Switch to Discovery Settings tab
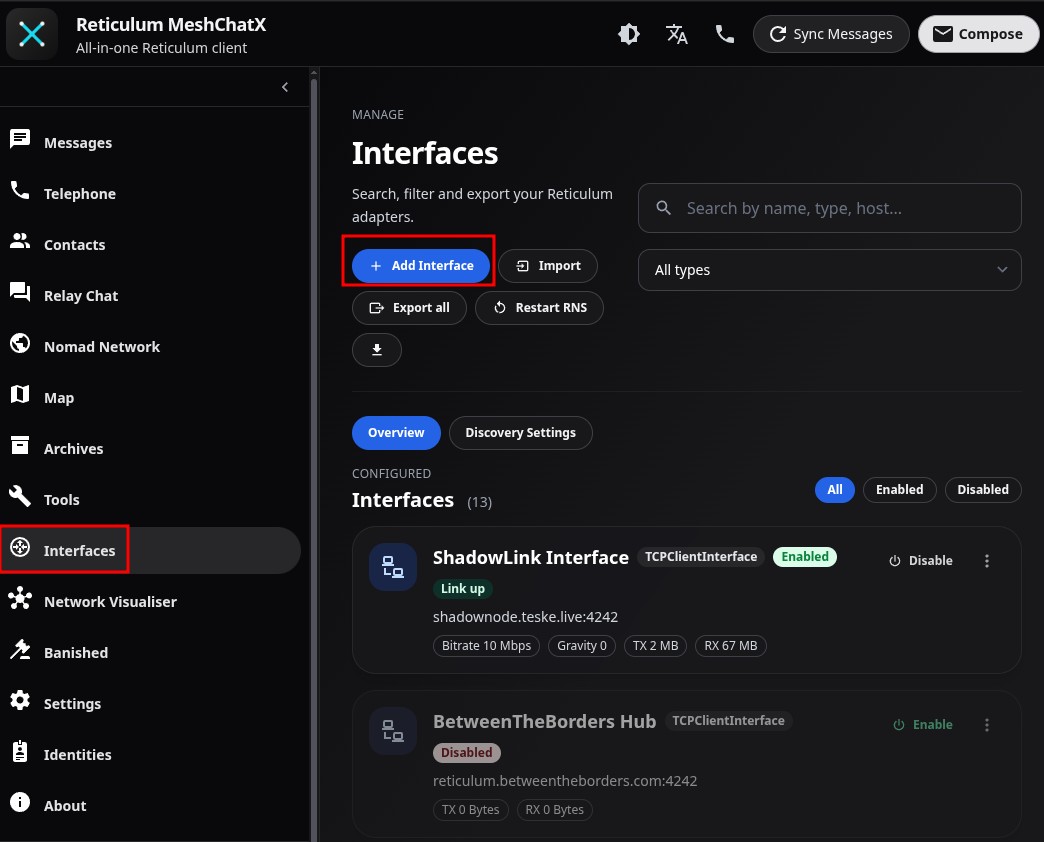This screenshot has height=842, width=1044. pos(521,433)
